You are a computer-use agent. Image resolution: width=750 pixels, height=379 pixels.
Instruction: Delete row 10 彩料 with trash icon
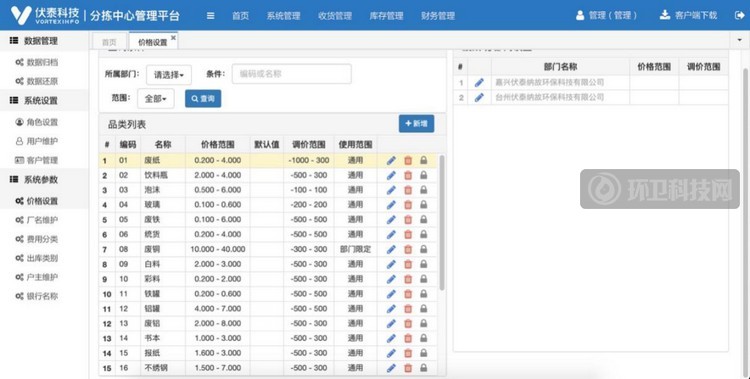click(408, 279)
